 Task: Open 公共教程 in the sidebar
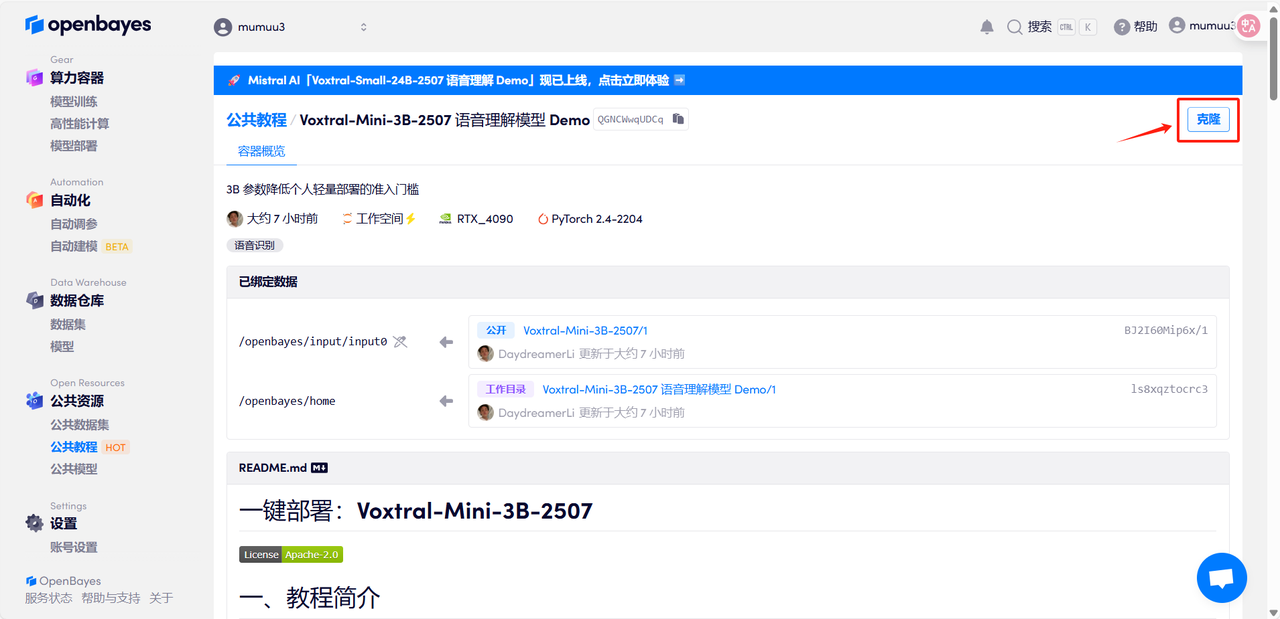point(74,447)
